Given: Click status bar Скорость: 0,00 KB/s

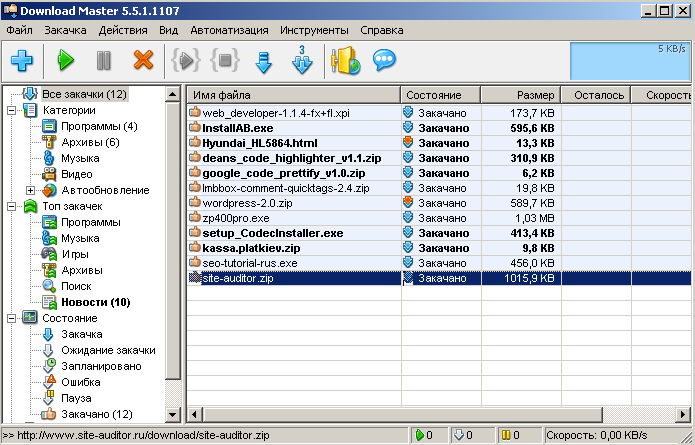Looking at the screenshot, I should [x=597, y=435].
